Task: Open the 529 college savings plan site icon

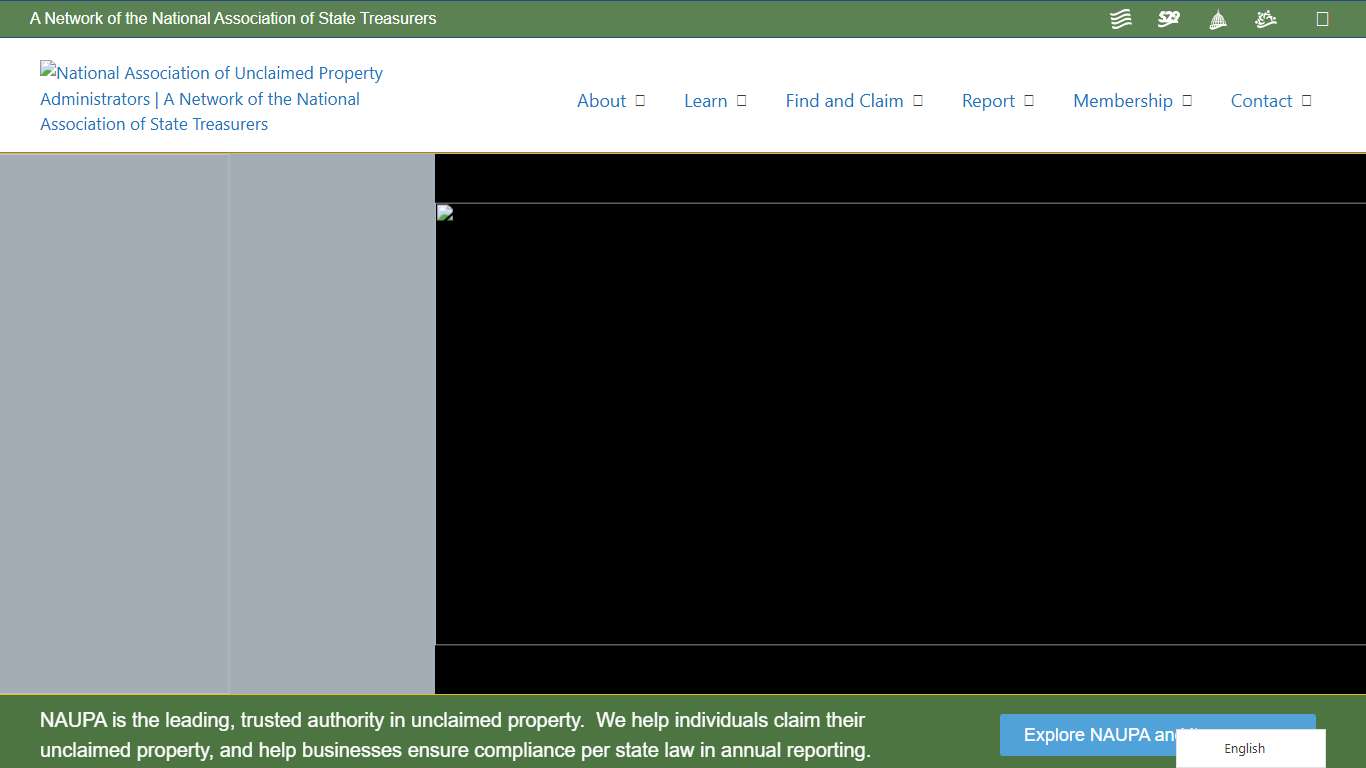Action: point(1168,18)
